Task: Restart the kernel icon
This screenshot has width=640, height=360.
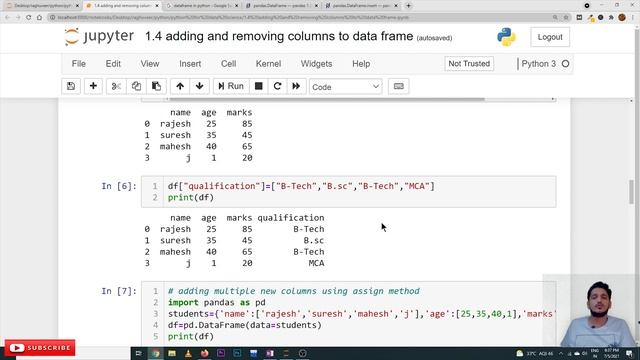Action: click(278, 86)
